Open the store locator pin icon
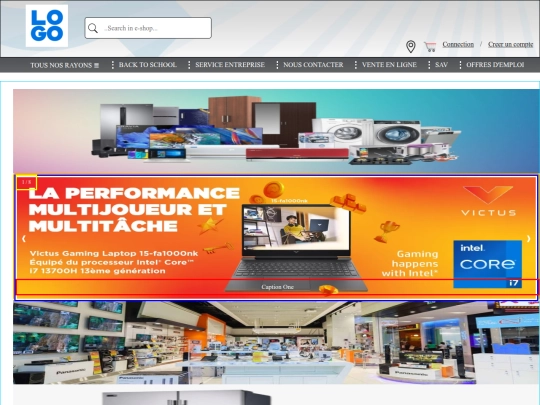The height and width of the screenshot is (405, 540). tap(411, 46)
